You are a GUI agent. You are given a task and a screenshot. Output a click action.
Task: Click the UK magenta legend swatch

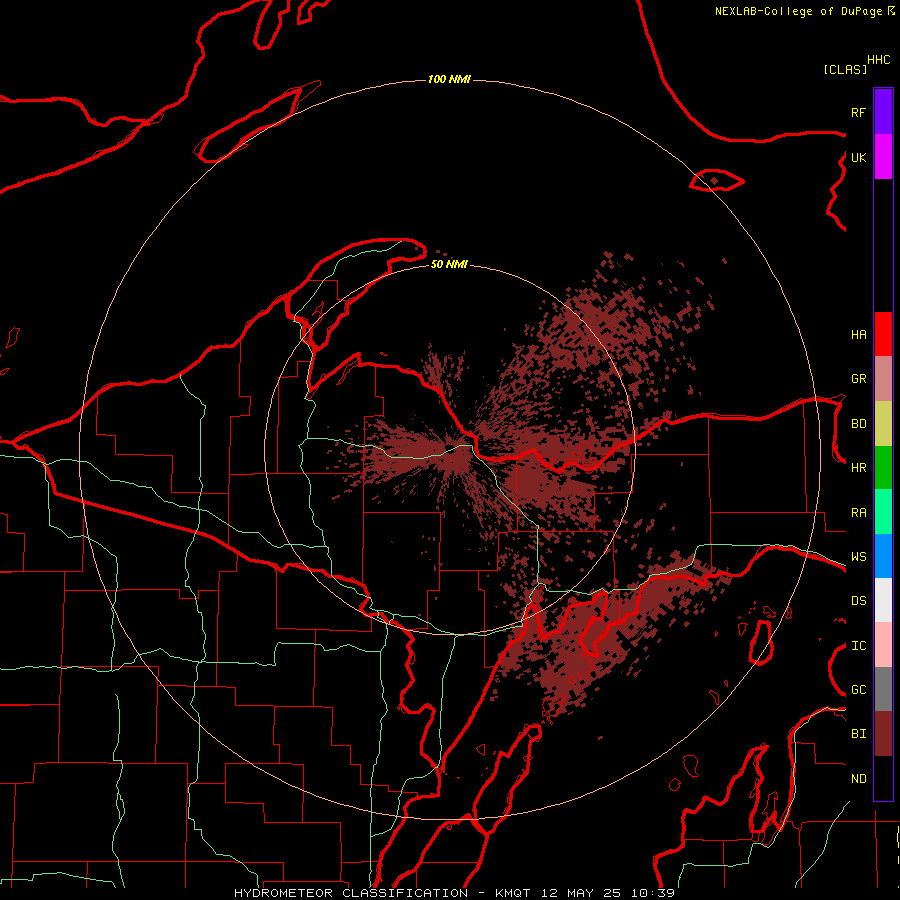(883, 157)
